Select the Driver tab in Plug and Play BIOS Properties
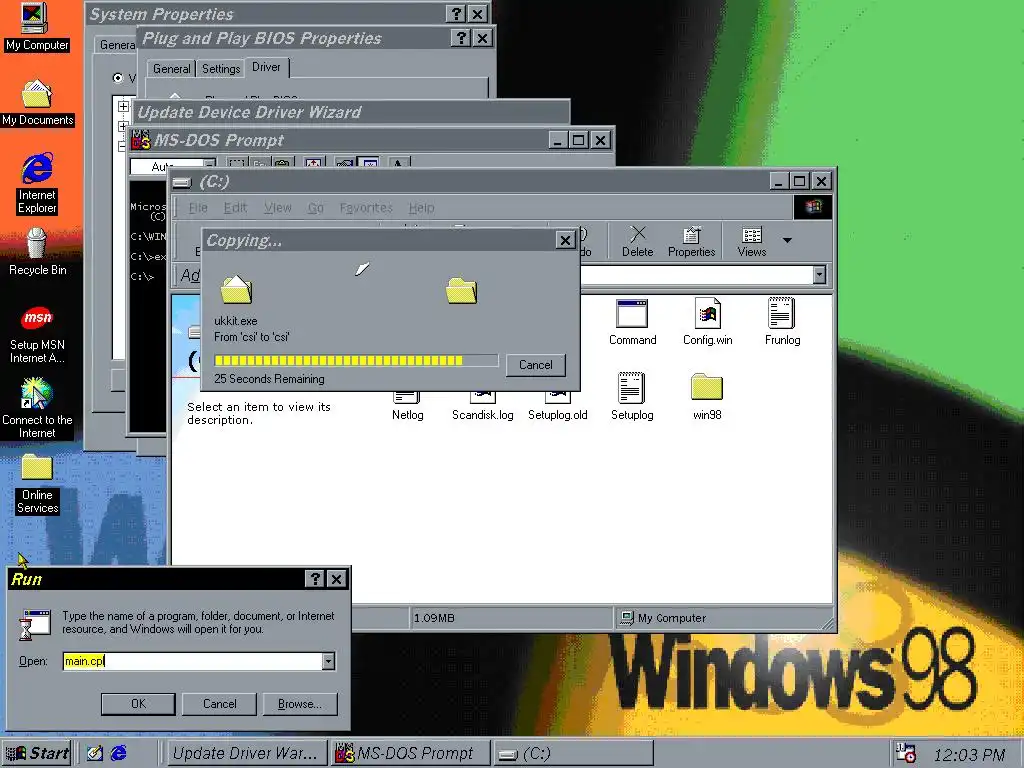 pyautogui.click(x=266, y=67)
